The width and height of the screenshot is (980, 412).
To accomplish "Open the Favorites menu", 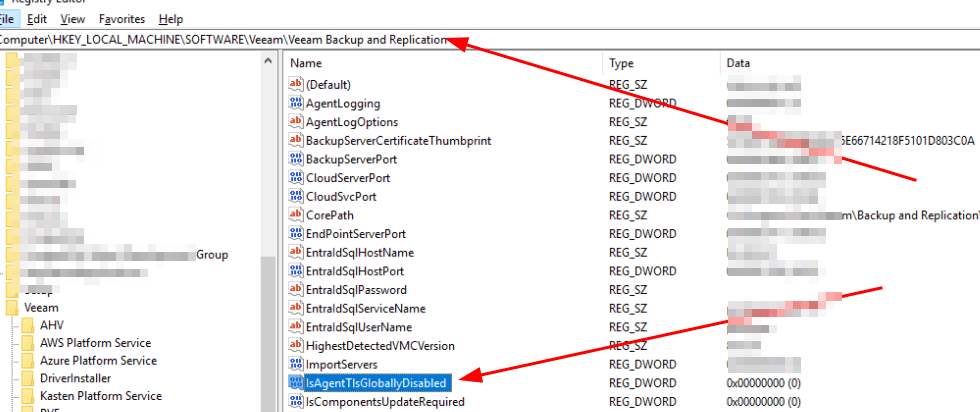I will coord(122,19).
